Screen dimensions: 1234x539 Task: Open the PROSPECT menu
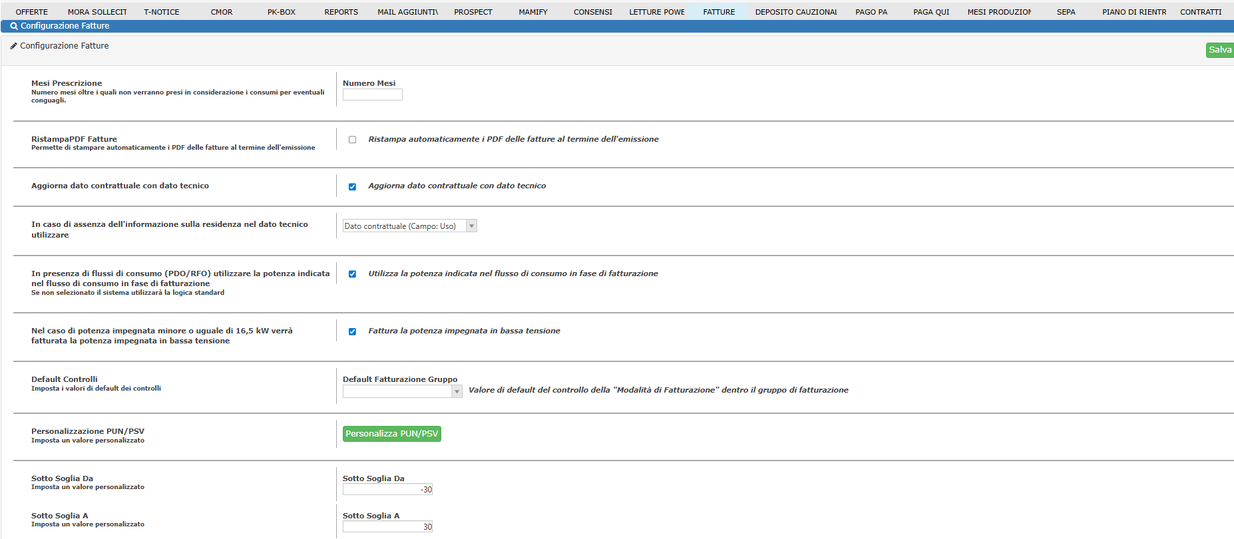pyautogui.click(x=473, y=12)
